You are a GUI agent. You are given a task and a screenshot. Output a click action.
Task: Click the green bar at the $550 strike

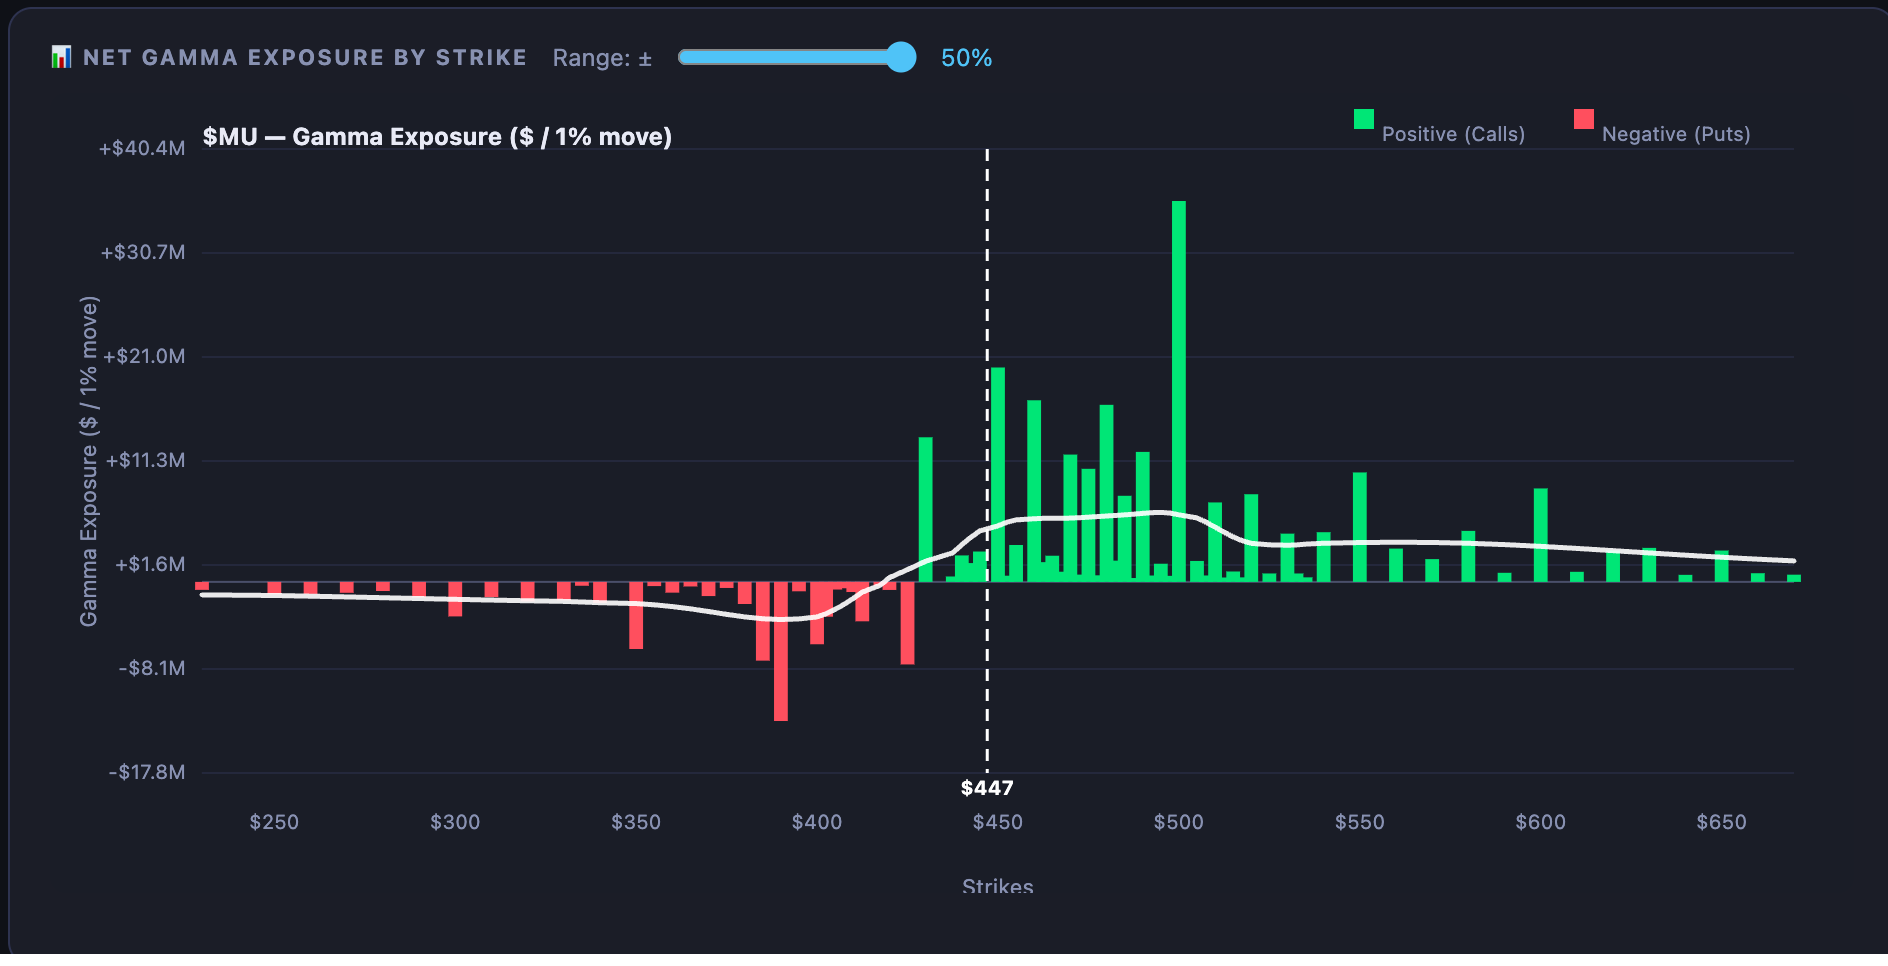click(x=1360, y=527)
